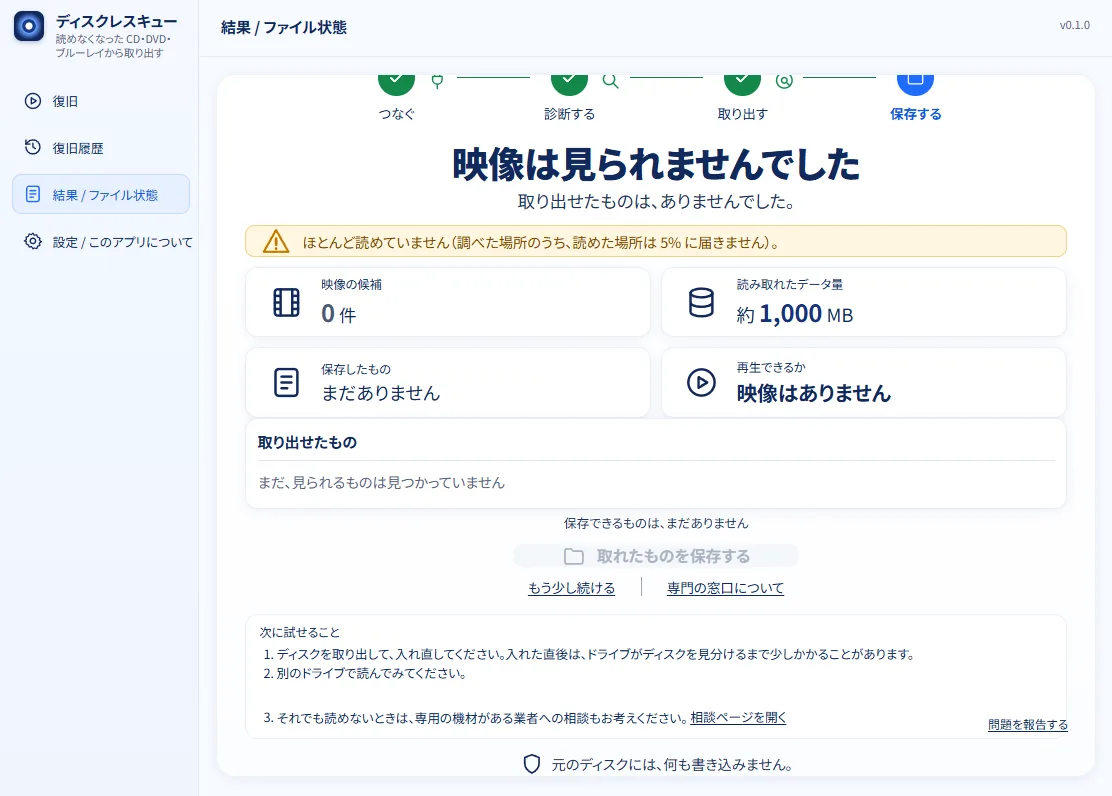Click the film strip icon in 映像の候補 card
The width and height of the screenshot is (1112, 796).
(287, 302)
